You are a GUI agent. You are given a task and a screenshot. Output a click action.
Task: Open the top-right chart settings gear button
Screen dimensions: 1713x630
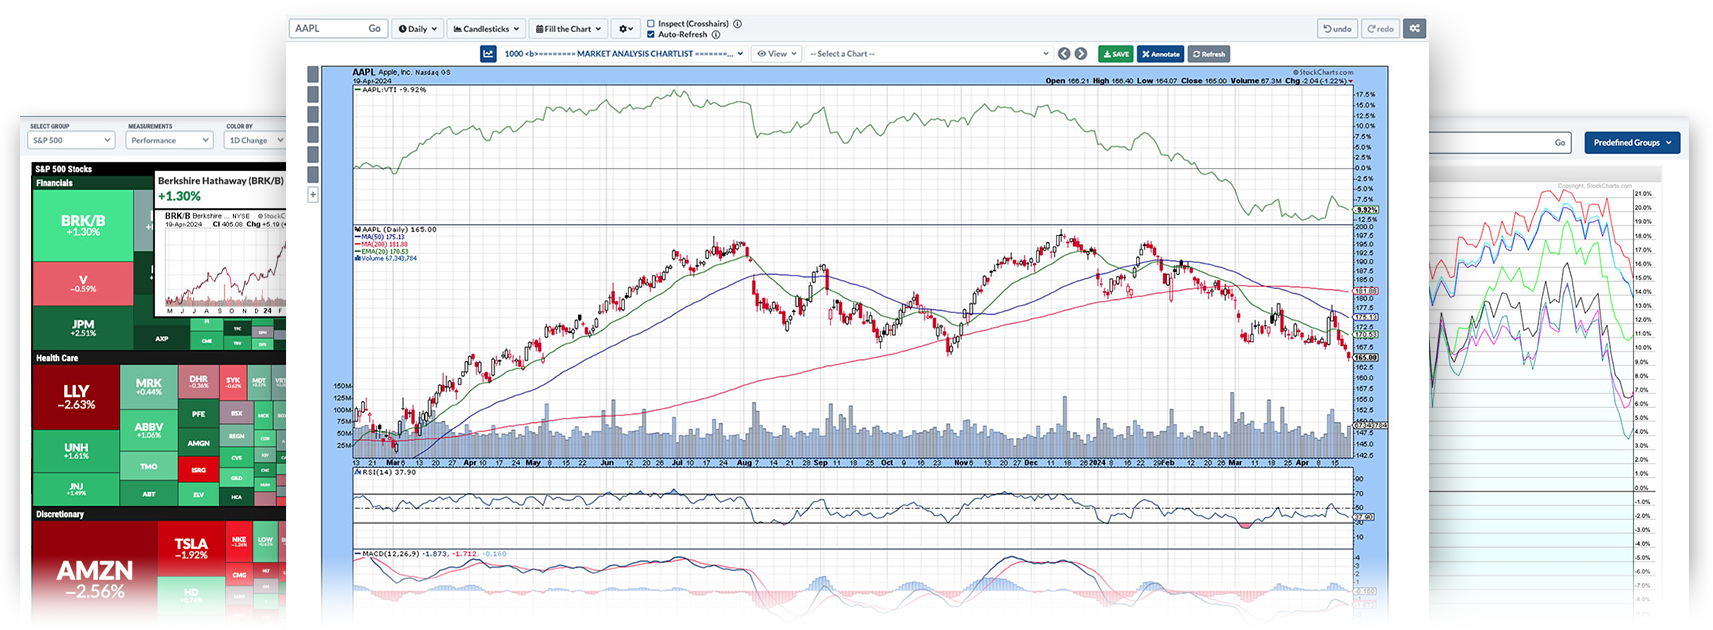pos(1414,29)
